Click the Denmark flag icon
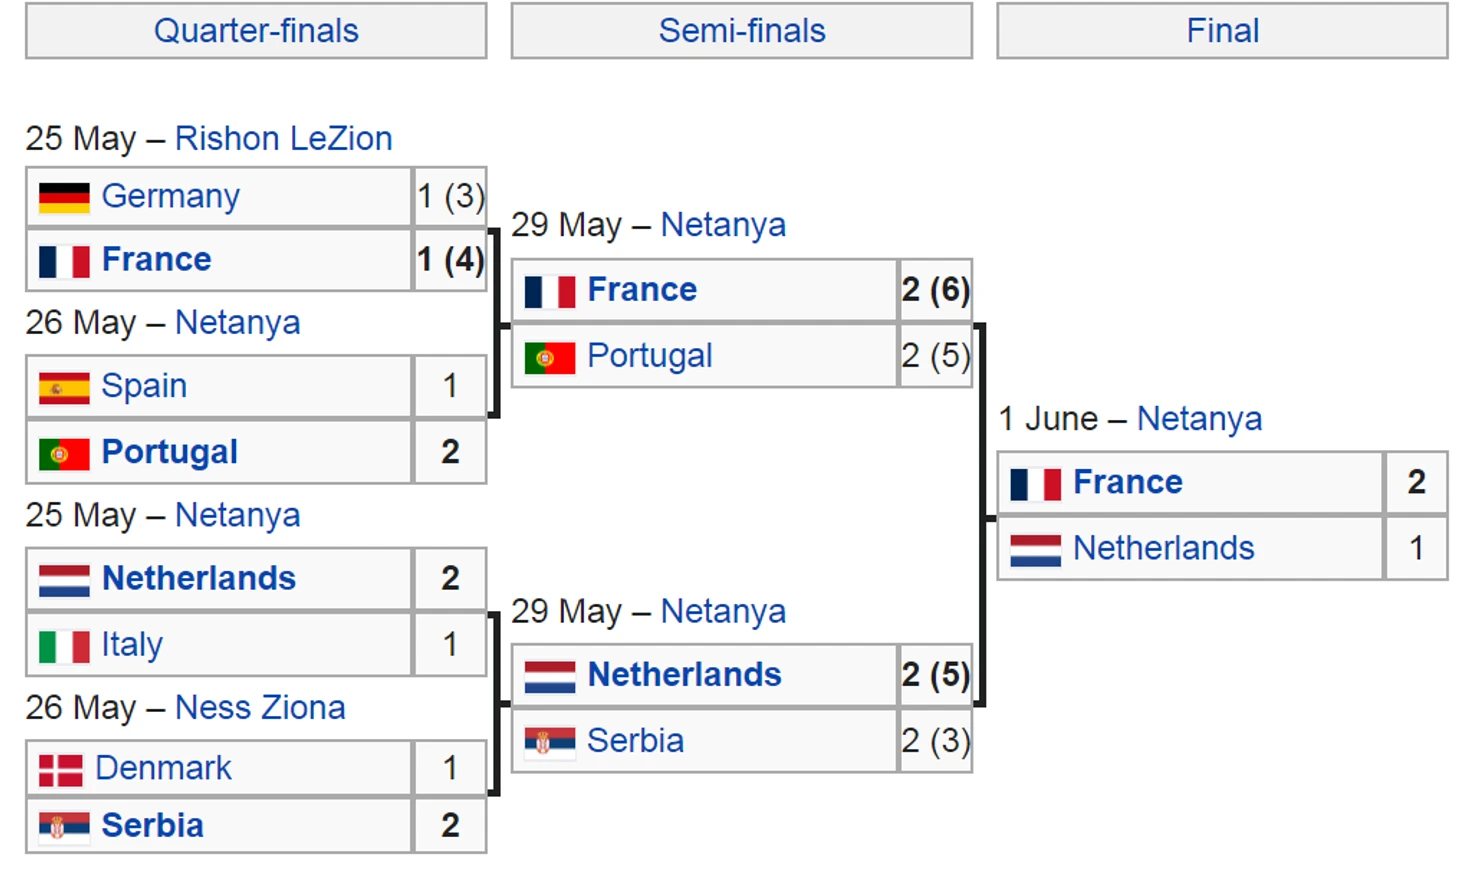This screenshot has height=874, width=1460. tap(61, 770)
